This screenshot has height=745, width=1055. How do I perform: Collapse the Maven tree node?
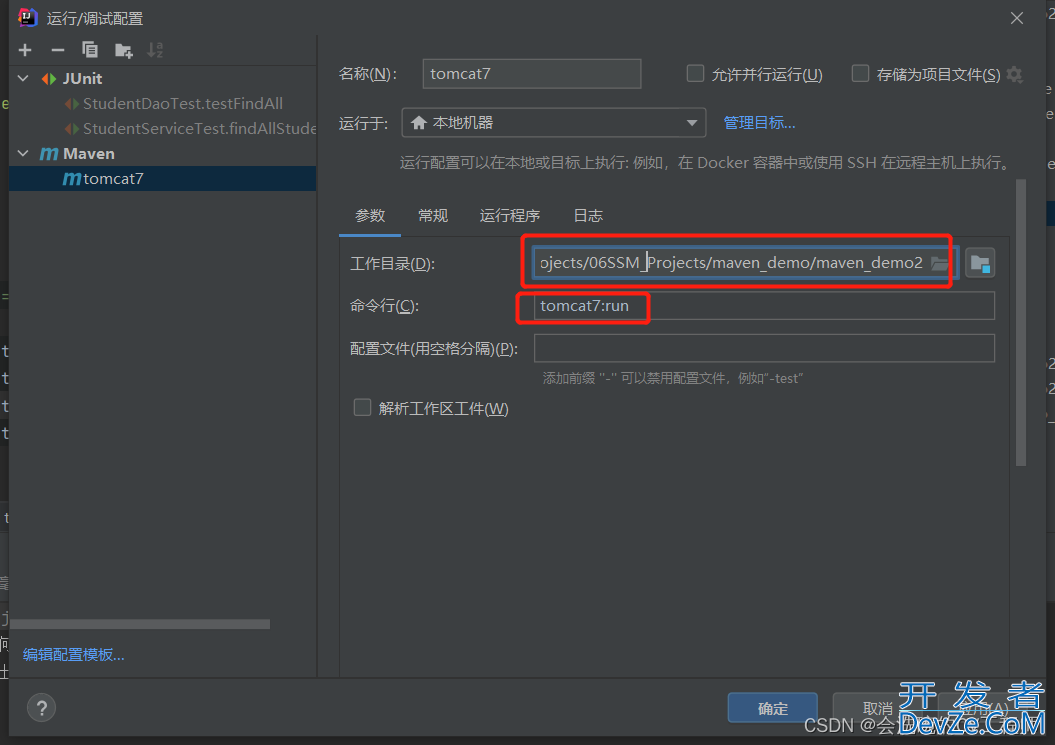pos(24,153)
